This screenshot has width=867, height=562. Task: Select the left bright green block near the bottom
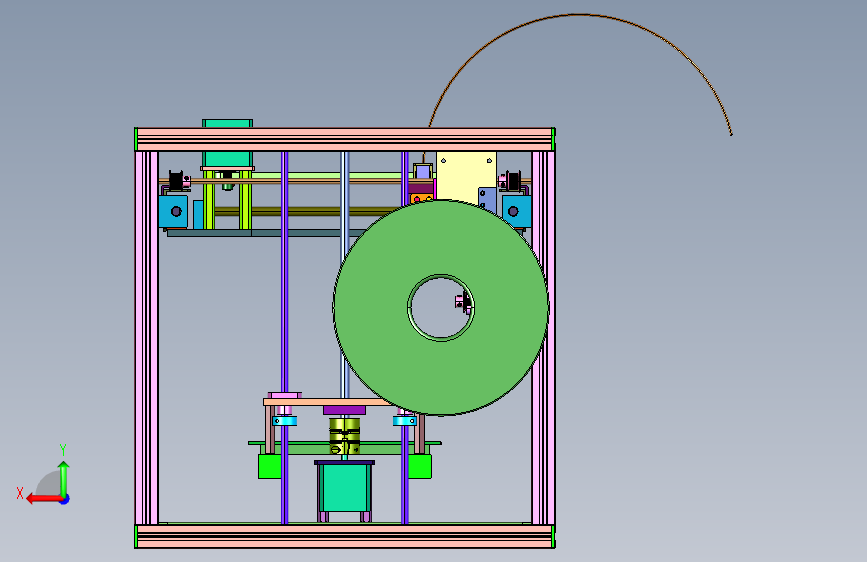click(269, 466)
